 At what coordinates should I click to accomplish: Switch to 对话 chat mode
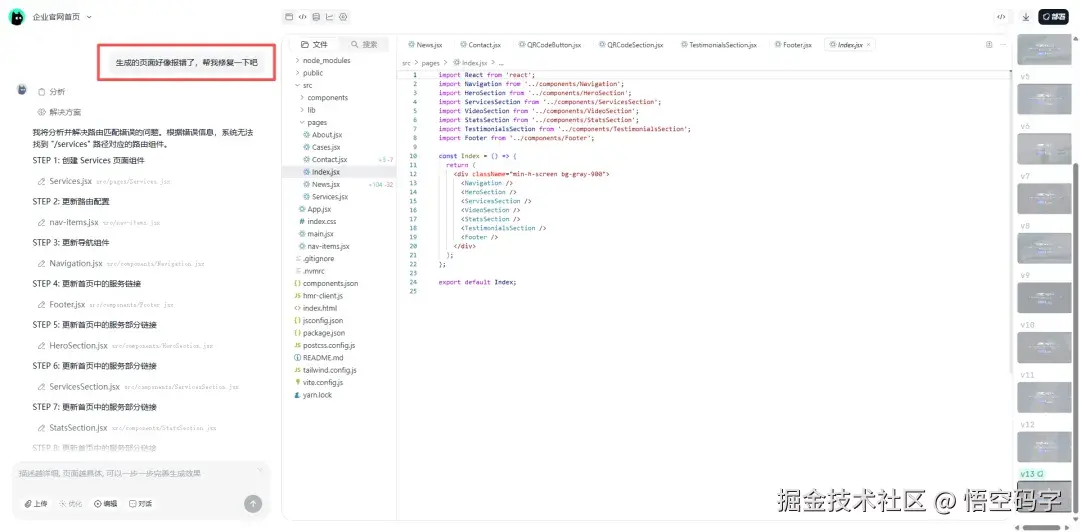tap(141, 504)
